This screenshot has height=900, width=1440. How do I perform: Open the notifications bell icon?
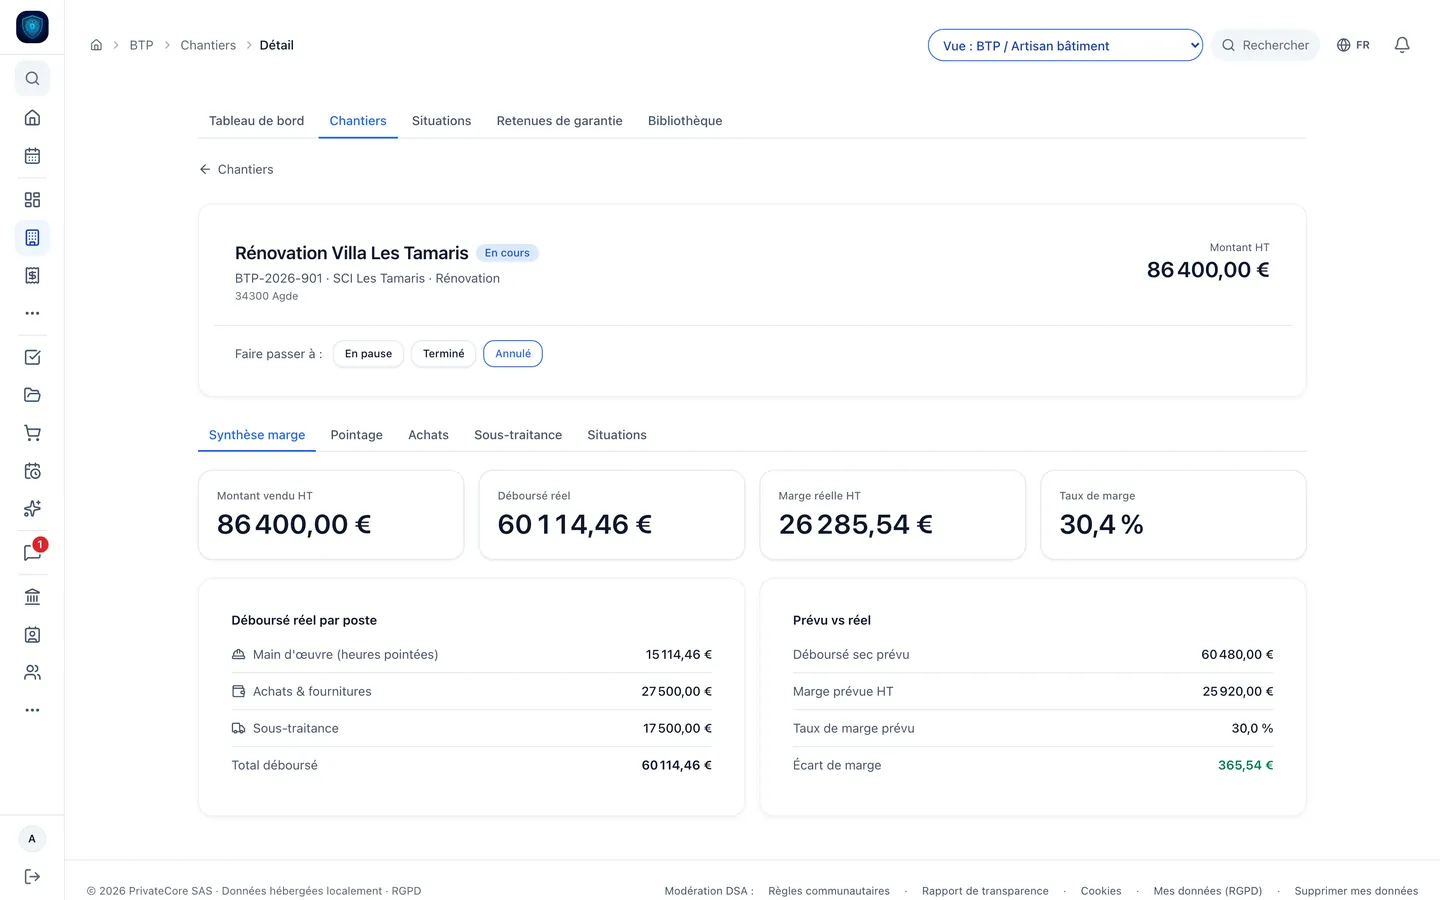[1402, 45]
